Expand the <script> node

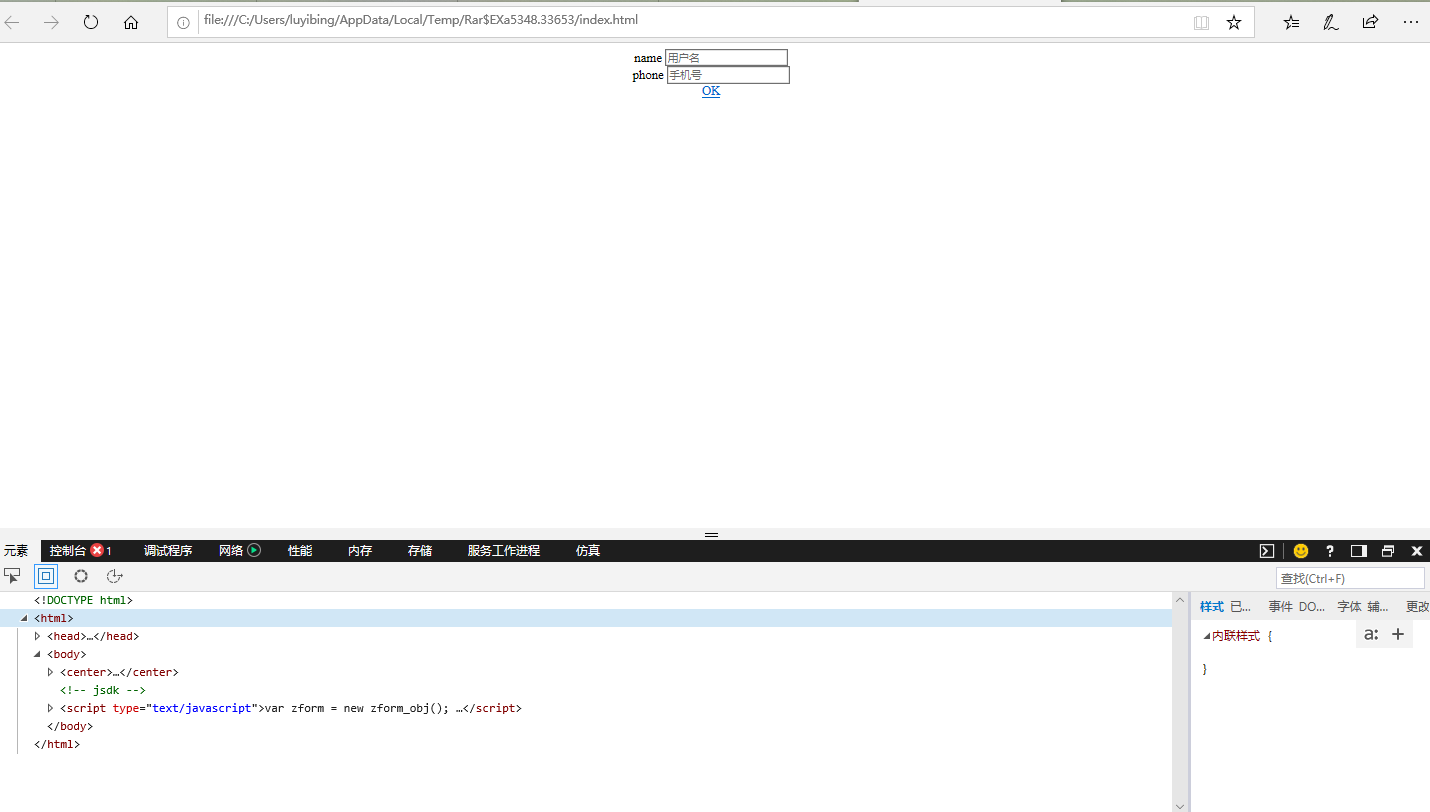(51, 708)
